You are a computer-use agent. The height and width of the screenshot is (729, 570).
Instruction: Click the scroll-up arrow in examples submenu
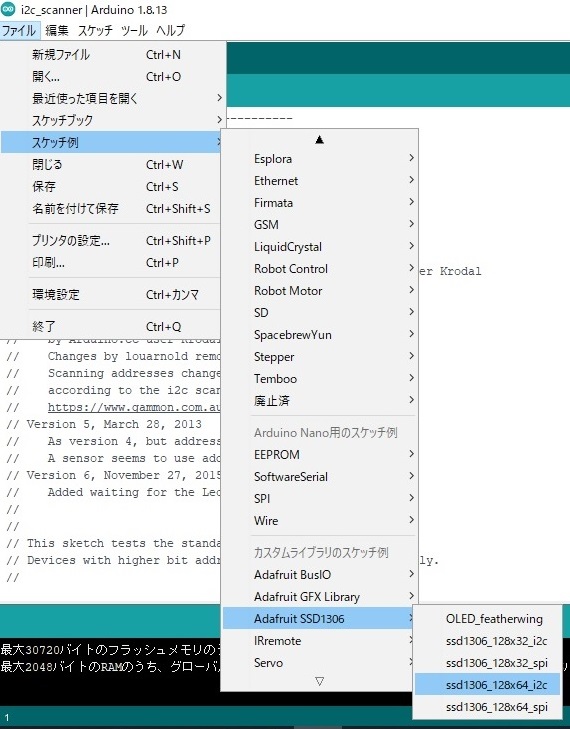tap(319, 139)
